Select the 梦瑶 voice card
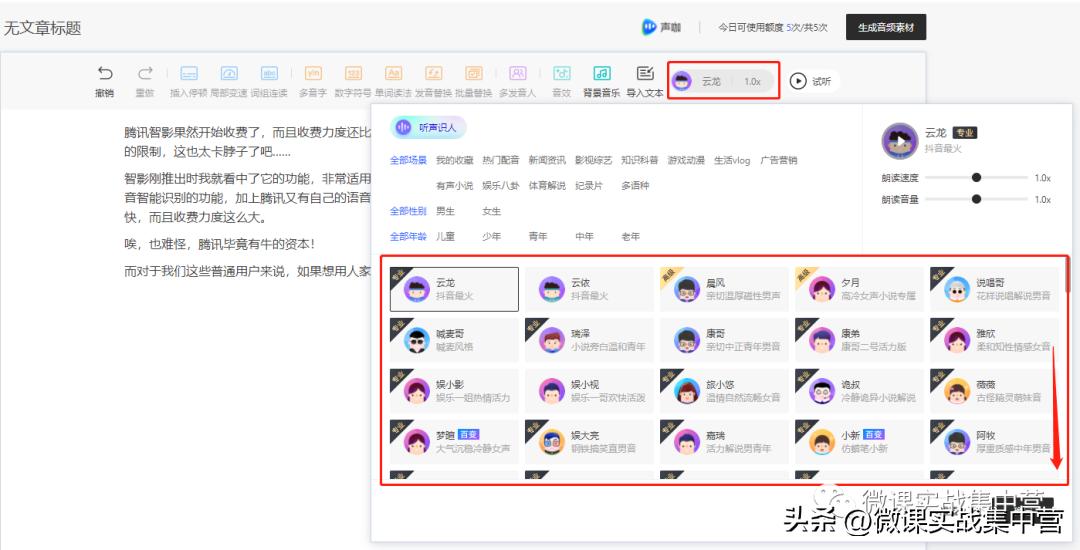Viewport: 1080px width, 550px height. tap(454, 442)
